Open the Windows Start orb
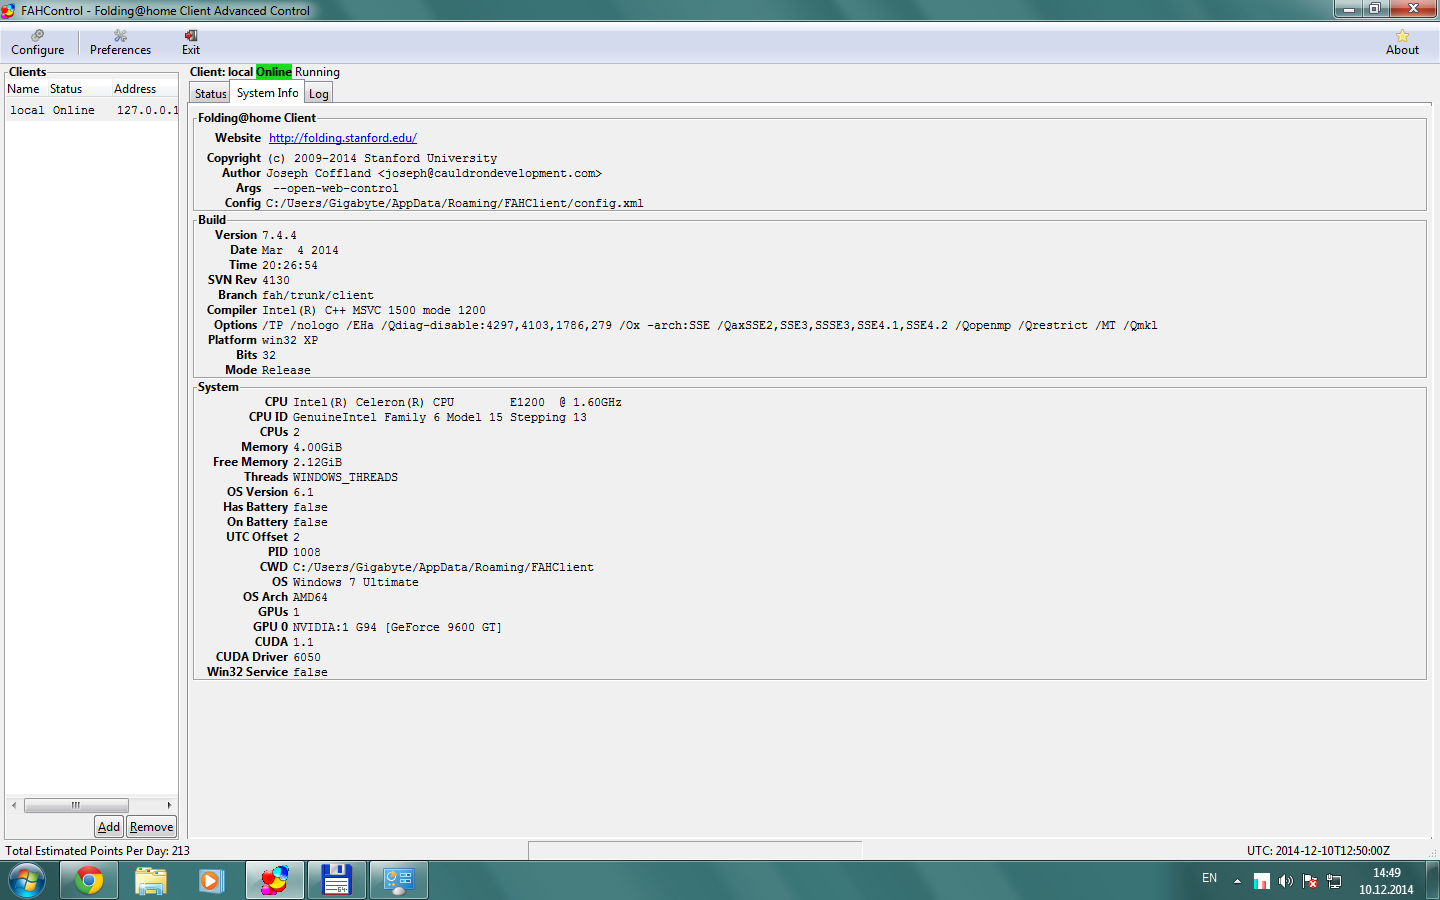Screen dimensions: 1440x900 pos(27,881)
